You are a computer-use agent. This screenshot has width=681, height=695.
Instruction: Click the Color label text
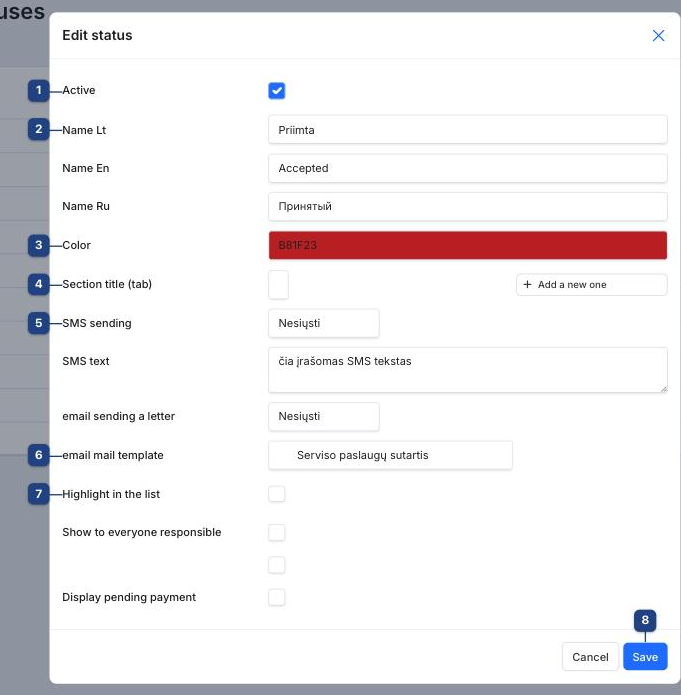click(76, 245)
